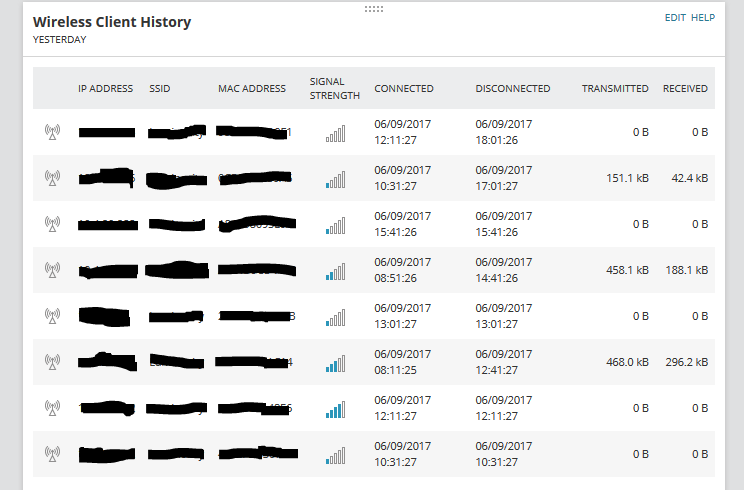The image size is (744, 490).
Task: Click antenna icon in 468.0 kB row
Action: coord(52,362)
